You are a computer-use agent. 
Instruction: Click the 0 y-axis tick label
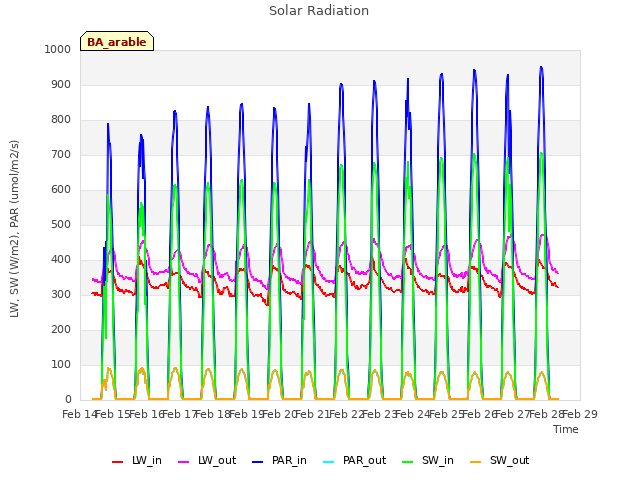point(68,400)
